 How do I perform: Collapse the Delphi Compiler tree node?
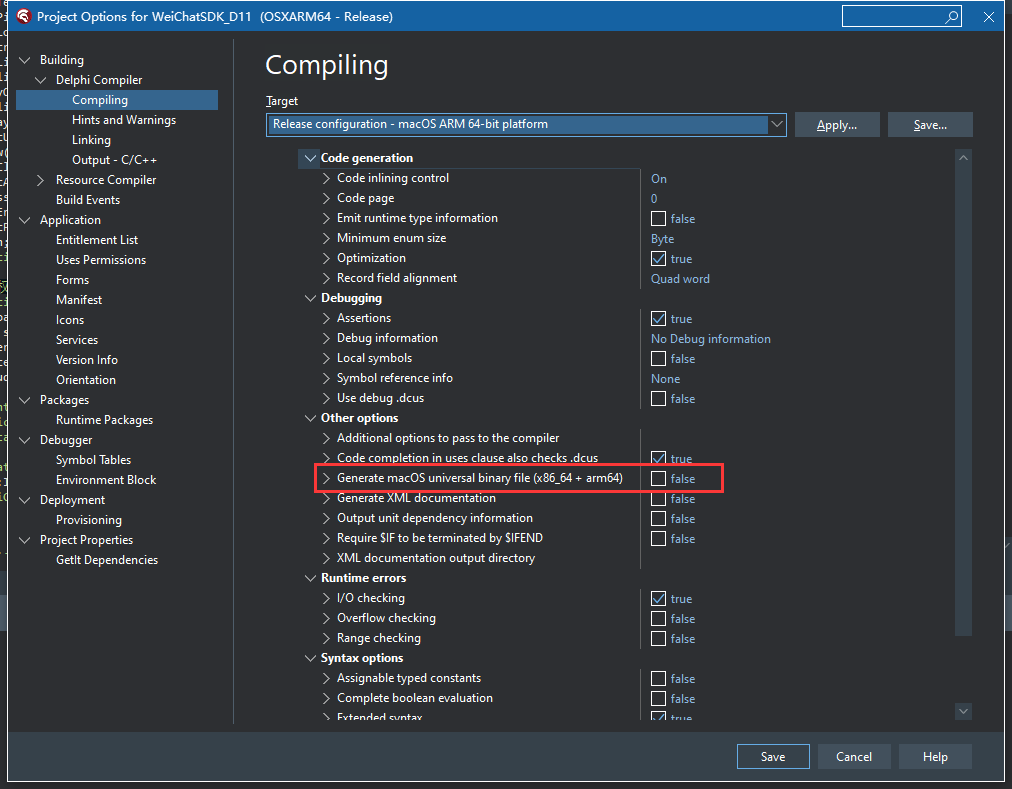41,80
